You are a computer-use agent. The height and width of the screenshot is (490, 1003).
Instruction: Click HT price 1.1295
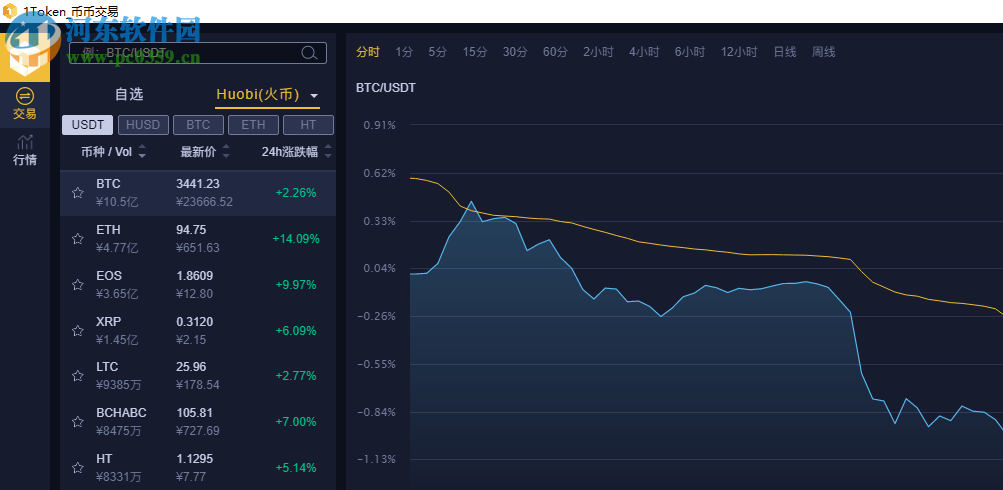tap(194, 459)
